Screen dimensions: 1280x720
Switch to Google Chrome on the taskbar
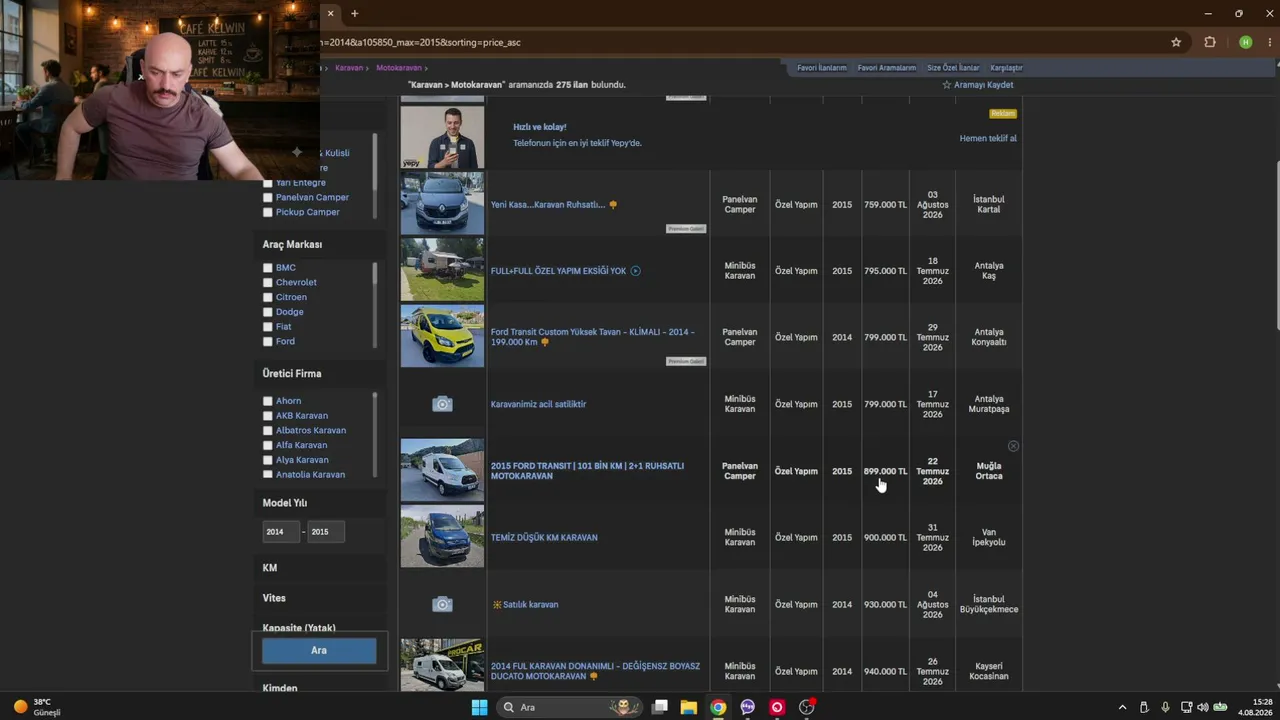(x=718, y=707)
